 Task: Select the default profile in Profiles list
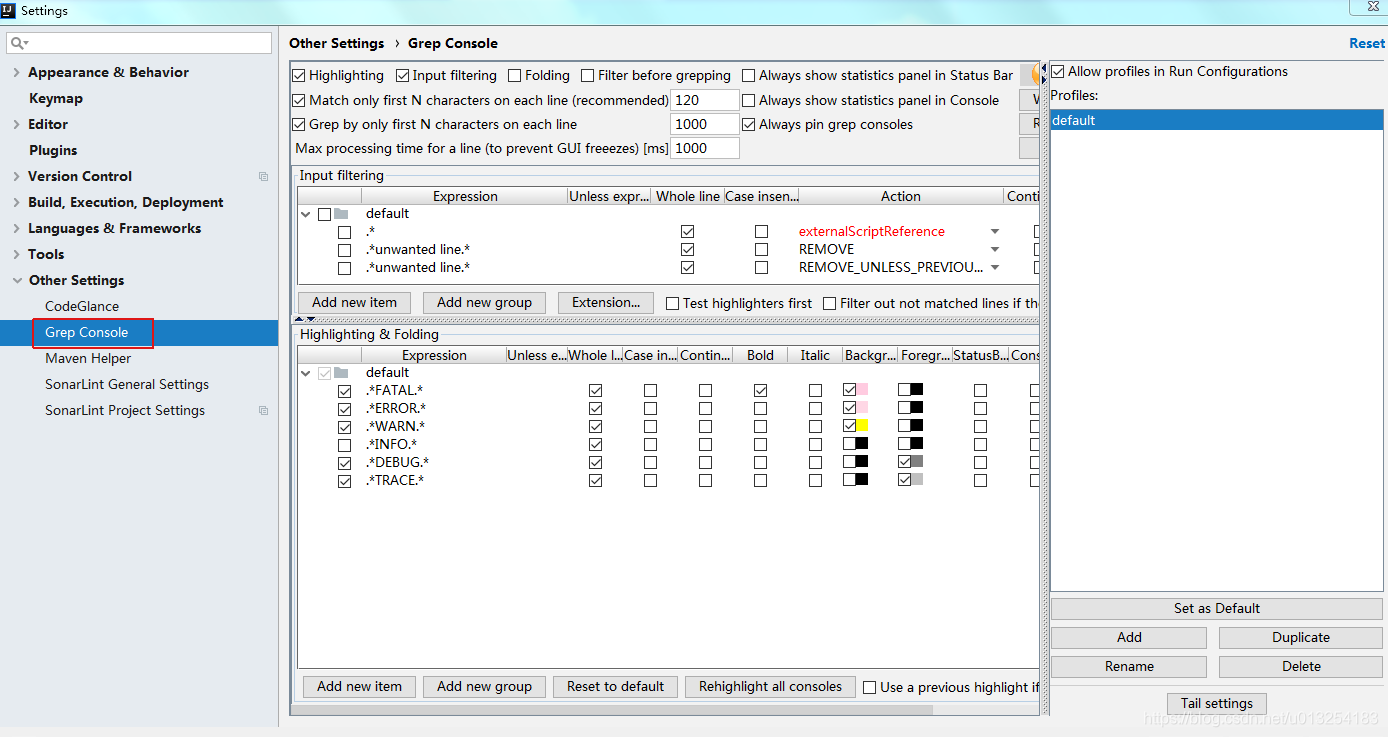coord(1217,120)
